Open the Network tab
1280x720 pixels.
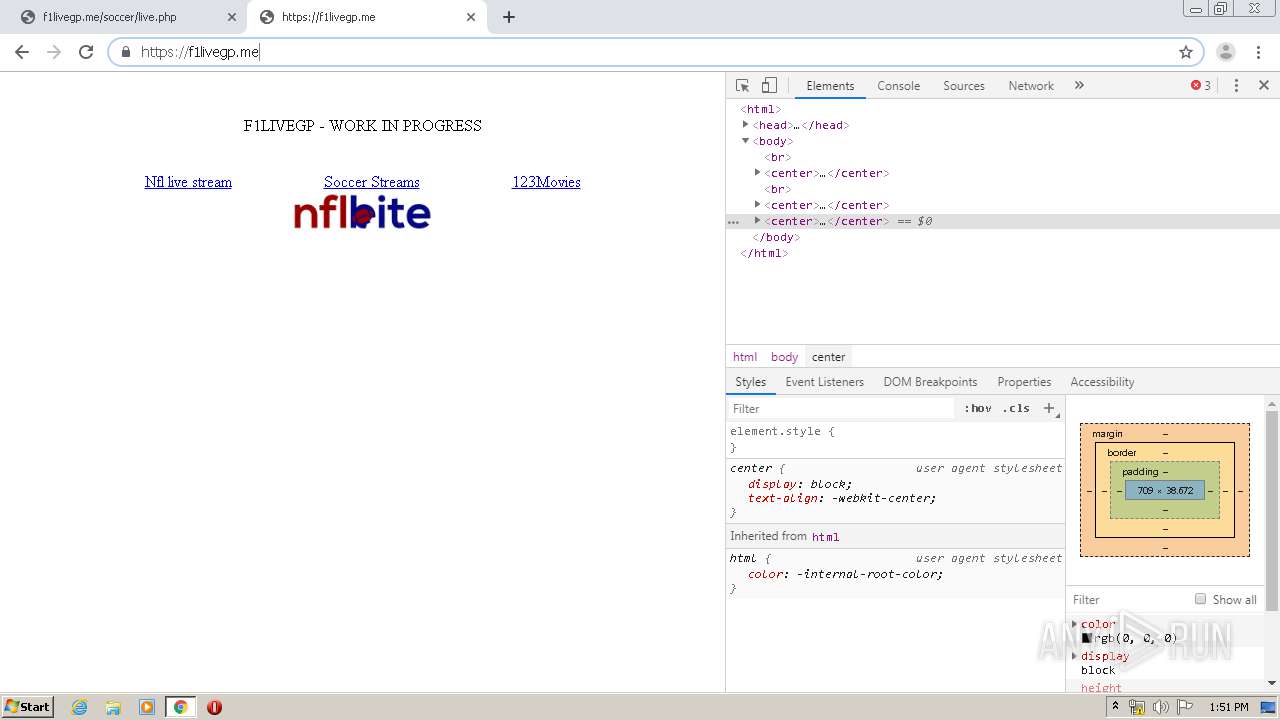pyautogui.click(x=1031, y=86)
